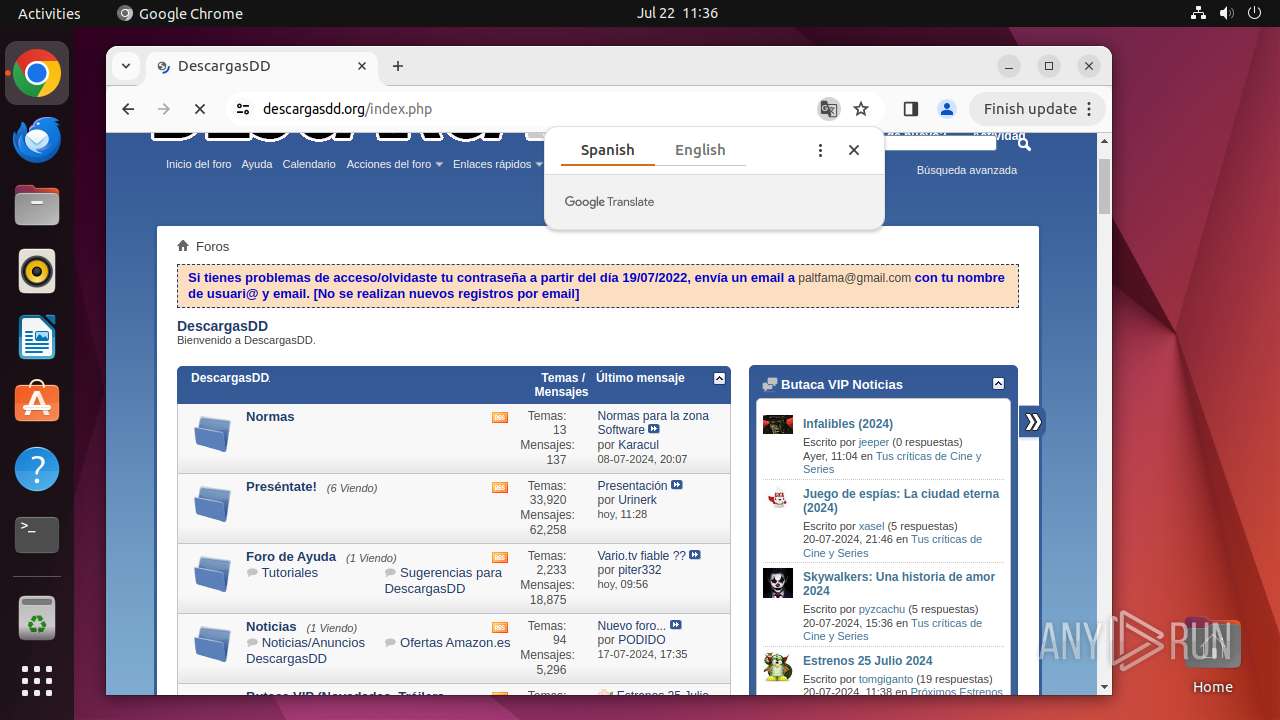1280x720 pixels.
Task: Collapse the DescargasDD forum category
Action: 719,379
